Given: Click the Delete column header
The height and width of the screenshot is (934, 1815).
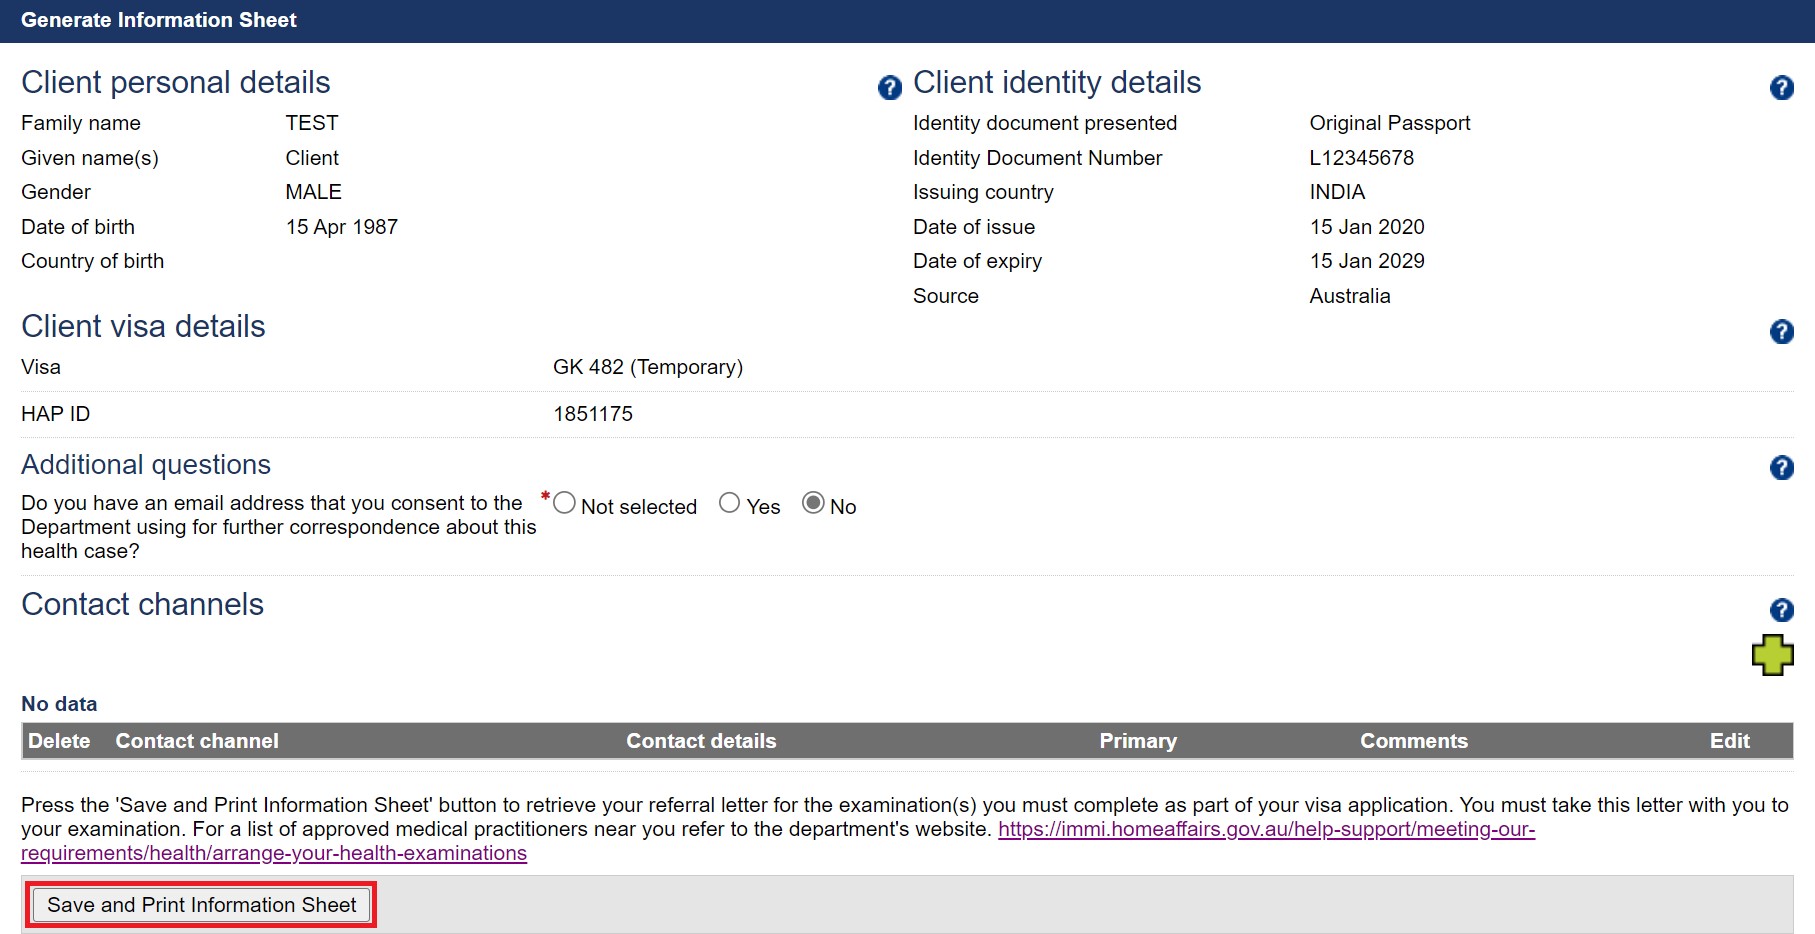Looking at the screenshot, I should 59,741.
